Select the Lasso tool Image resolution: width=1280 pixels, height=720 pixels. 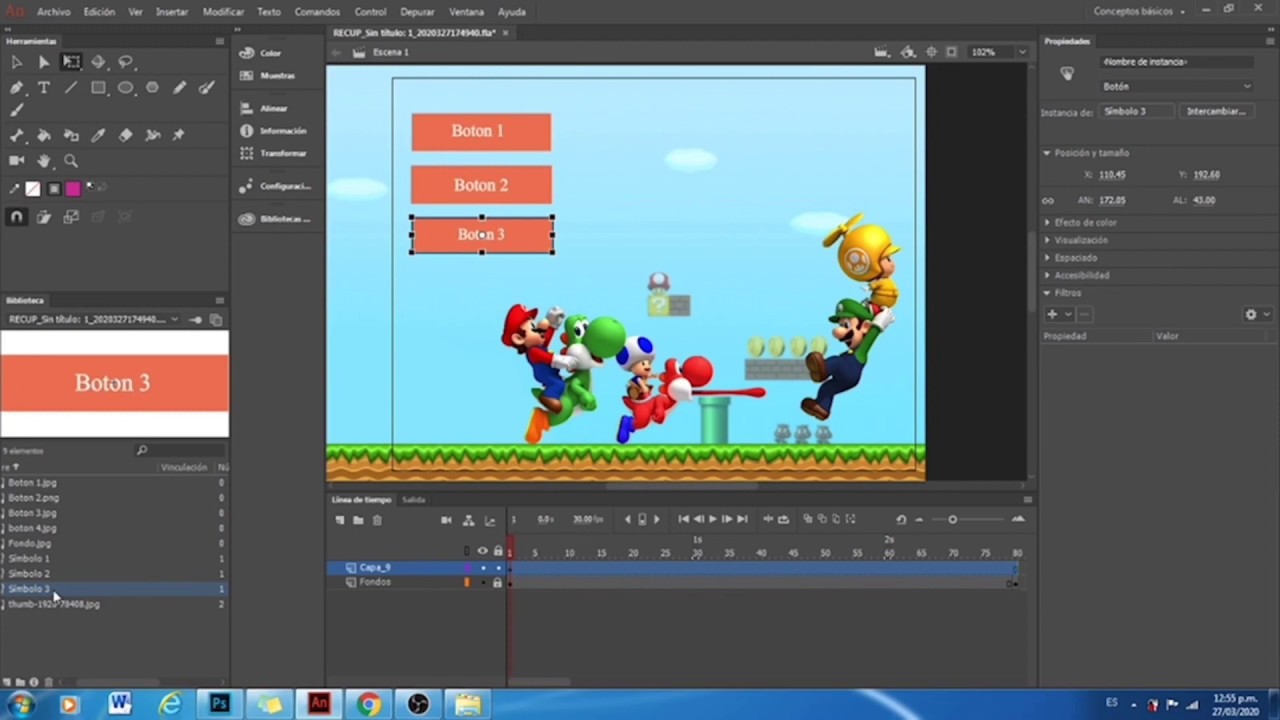click(125, 62)
